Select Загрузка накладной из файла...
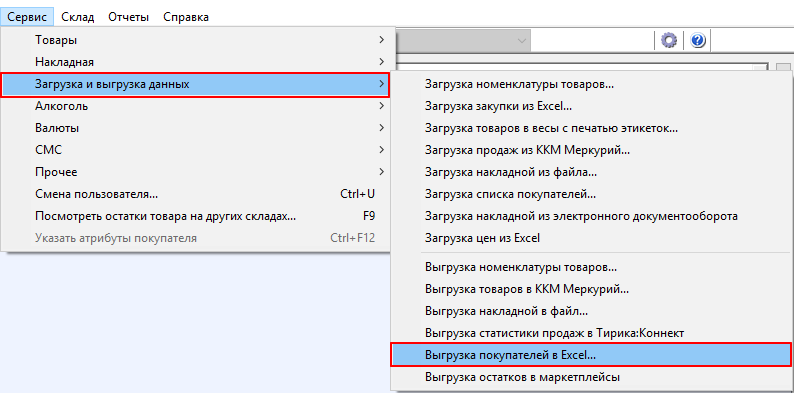 [591, 172]
